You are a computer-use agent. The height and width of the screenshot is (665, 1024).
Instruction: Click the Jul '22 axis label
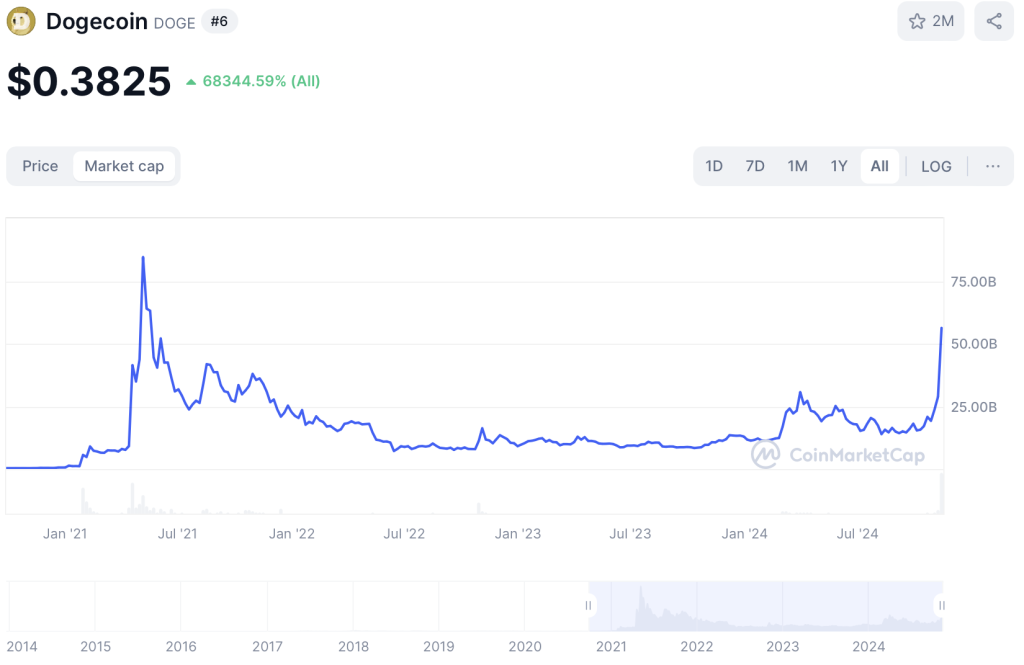(x=404, y=534)
